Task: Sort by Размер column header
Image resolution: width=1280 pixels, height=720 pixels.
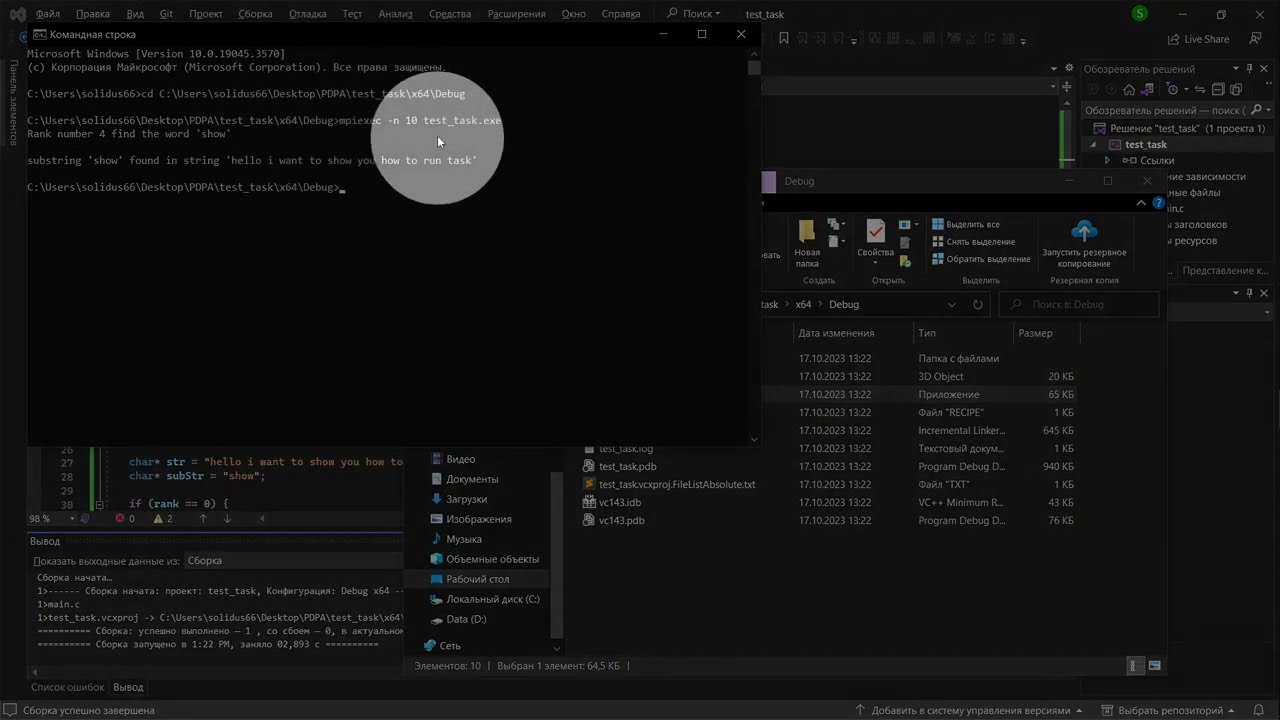Action: 1035,333
